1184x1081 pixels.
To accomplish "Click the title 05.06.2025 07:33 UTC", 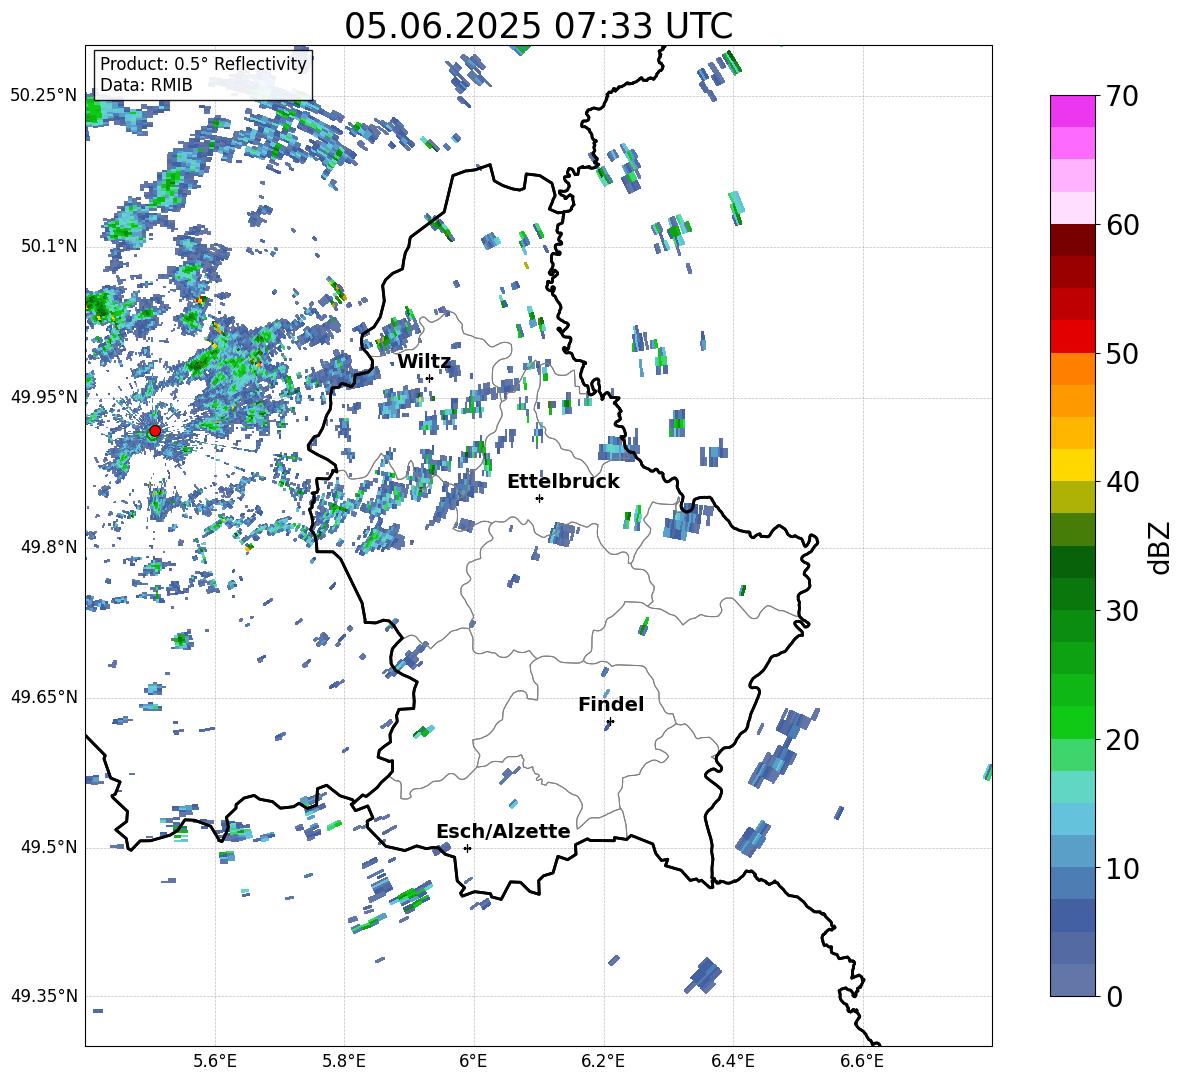I will click(538, 26).
